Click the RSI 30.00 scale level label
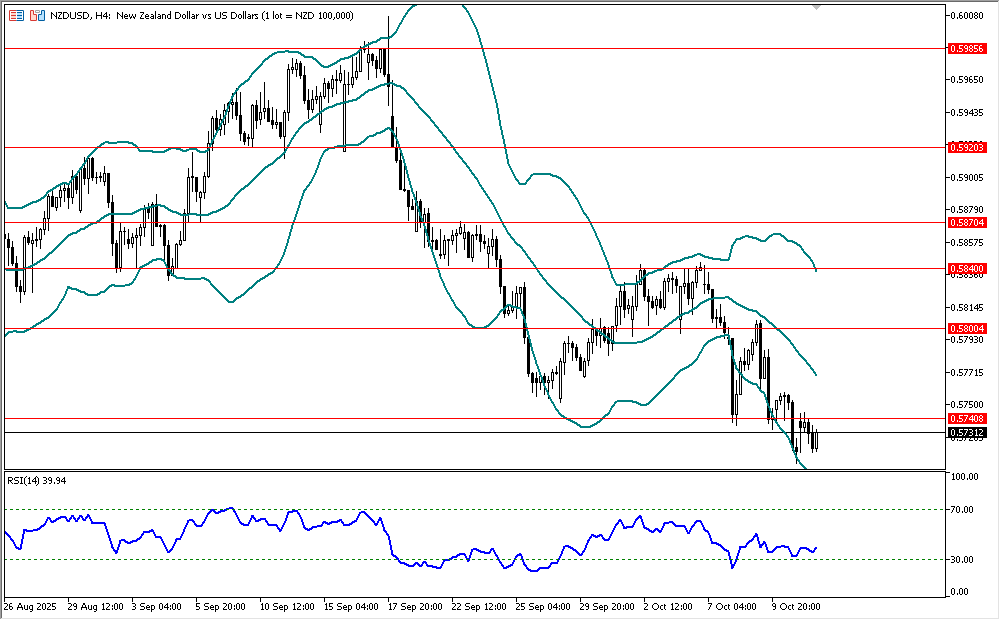Viewport: 1000px width, 620px height. pos(962,559)
